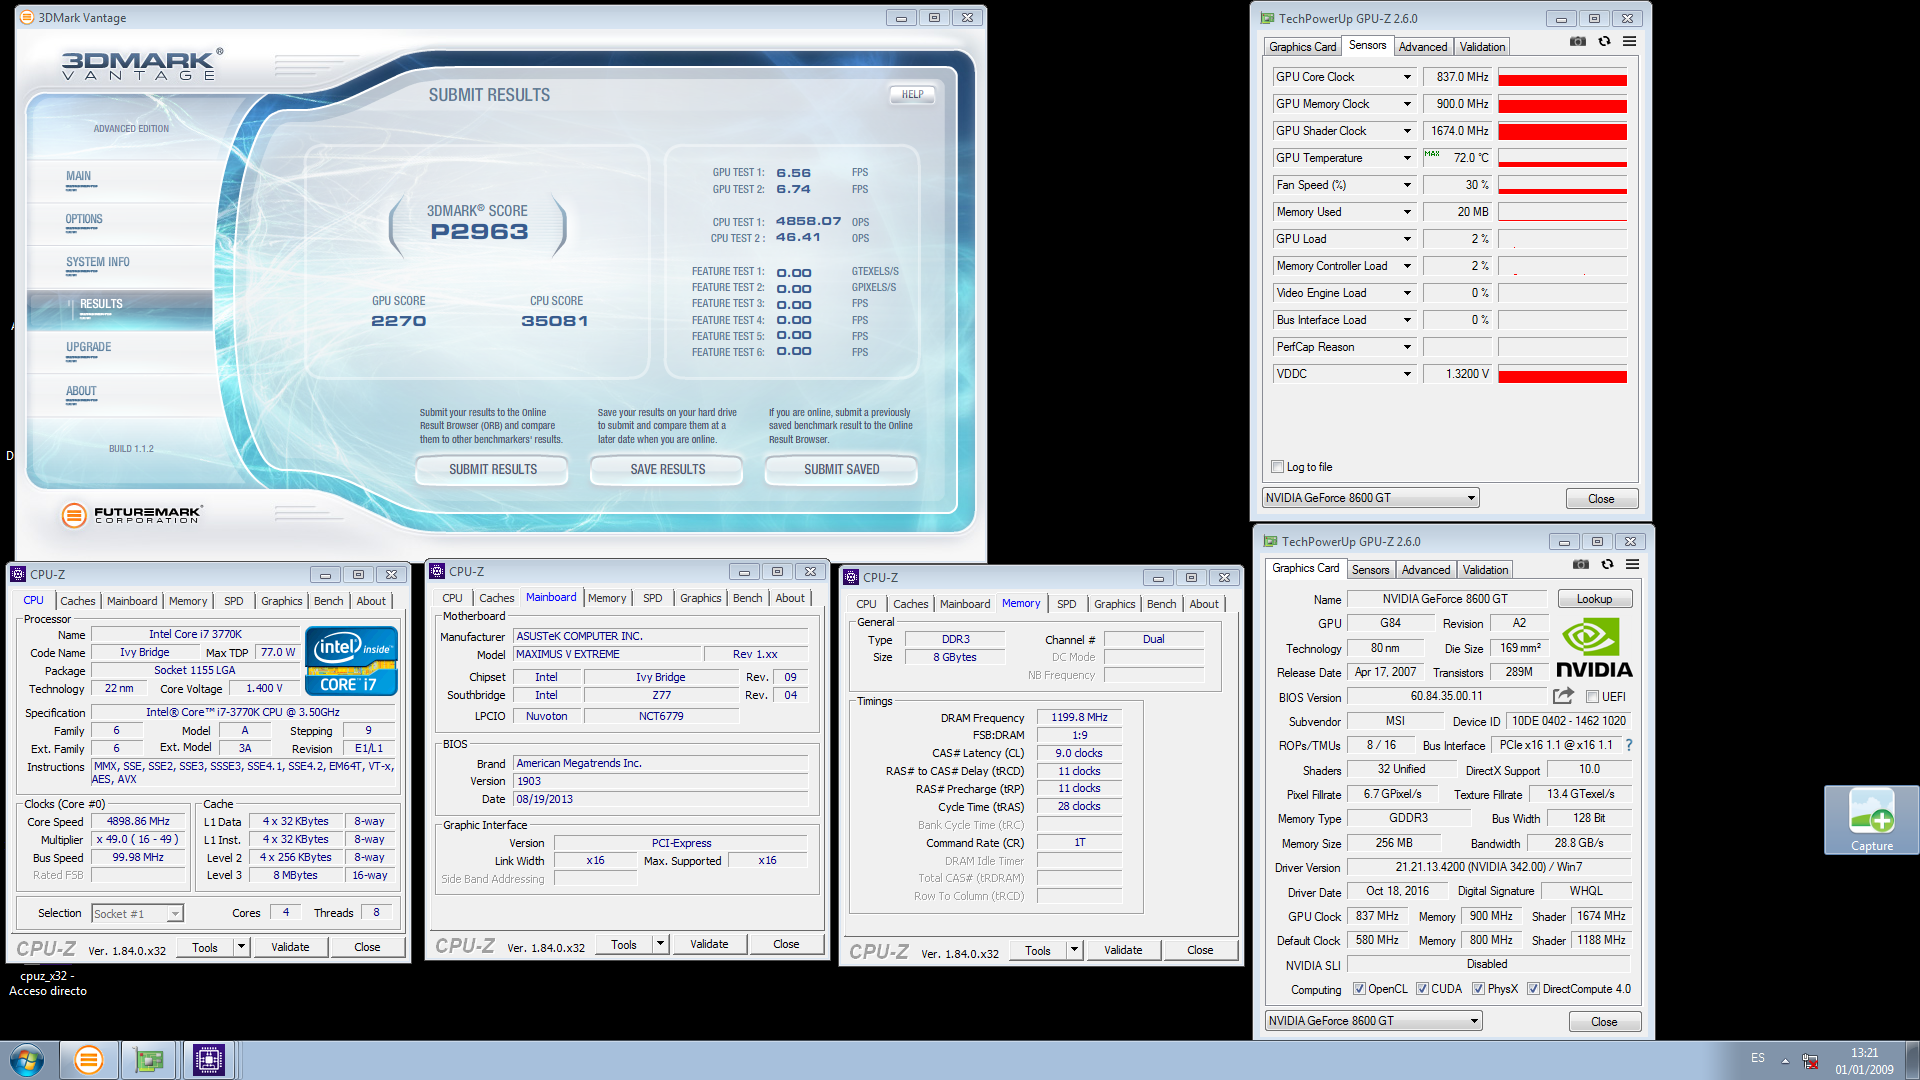Open SYSTEM INFO in 3DMark Vantage sidebar

[x=98, y=262]
